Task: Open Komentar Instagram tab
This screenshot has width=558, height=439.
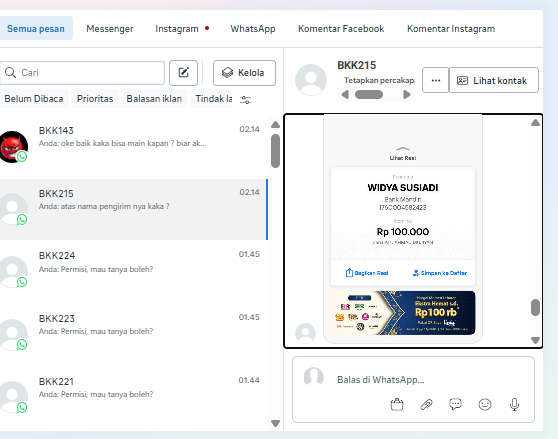Action: click(451, 29)
